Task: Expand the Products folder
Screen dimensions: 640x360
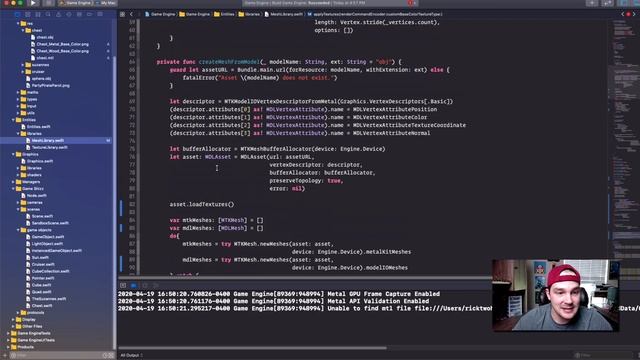Action: [x=8, y=347]
